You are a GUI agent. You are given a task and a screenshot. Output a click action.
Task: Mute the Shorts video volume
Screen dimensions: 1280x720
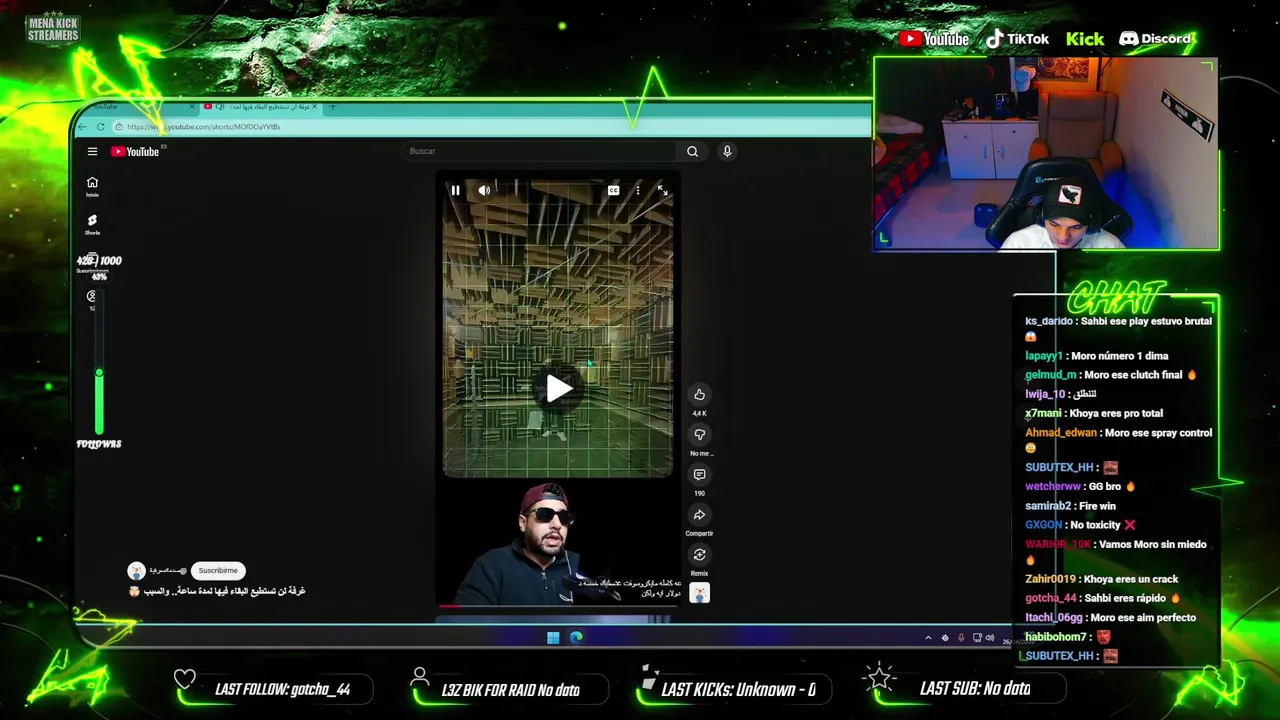[x=484, y=190]
